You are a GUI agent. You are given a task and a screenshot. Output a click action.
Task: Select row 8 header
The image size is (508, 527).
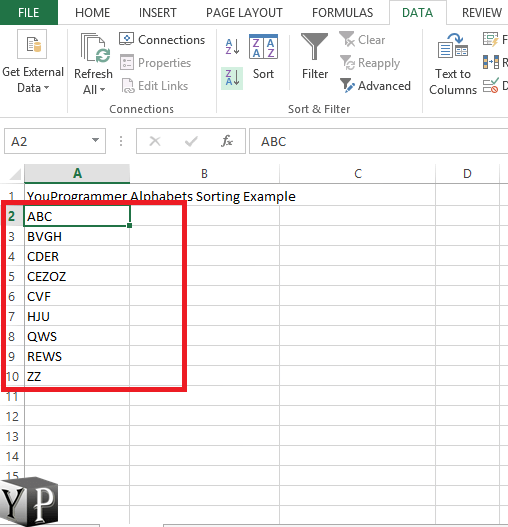click(12, 336)
